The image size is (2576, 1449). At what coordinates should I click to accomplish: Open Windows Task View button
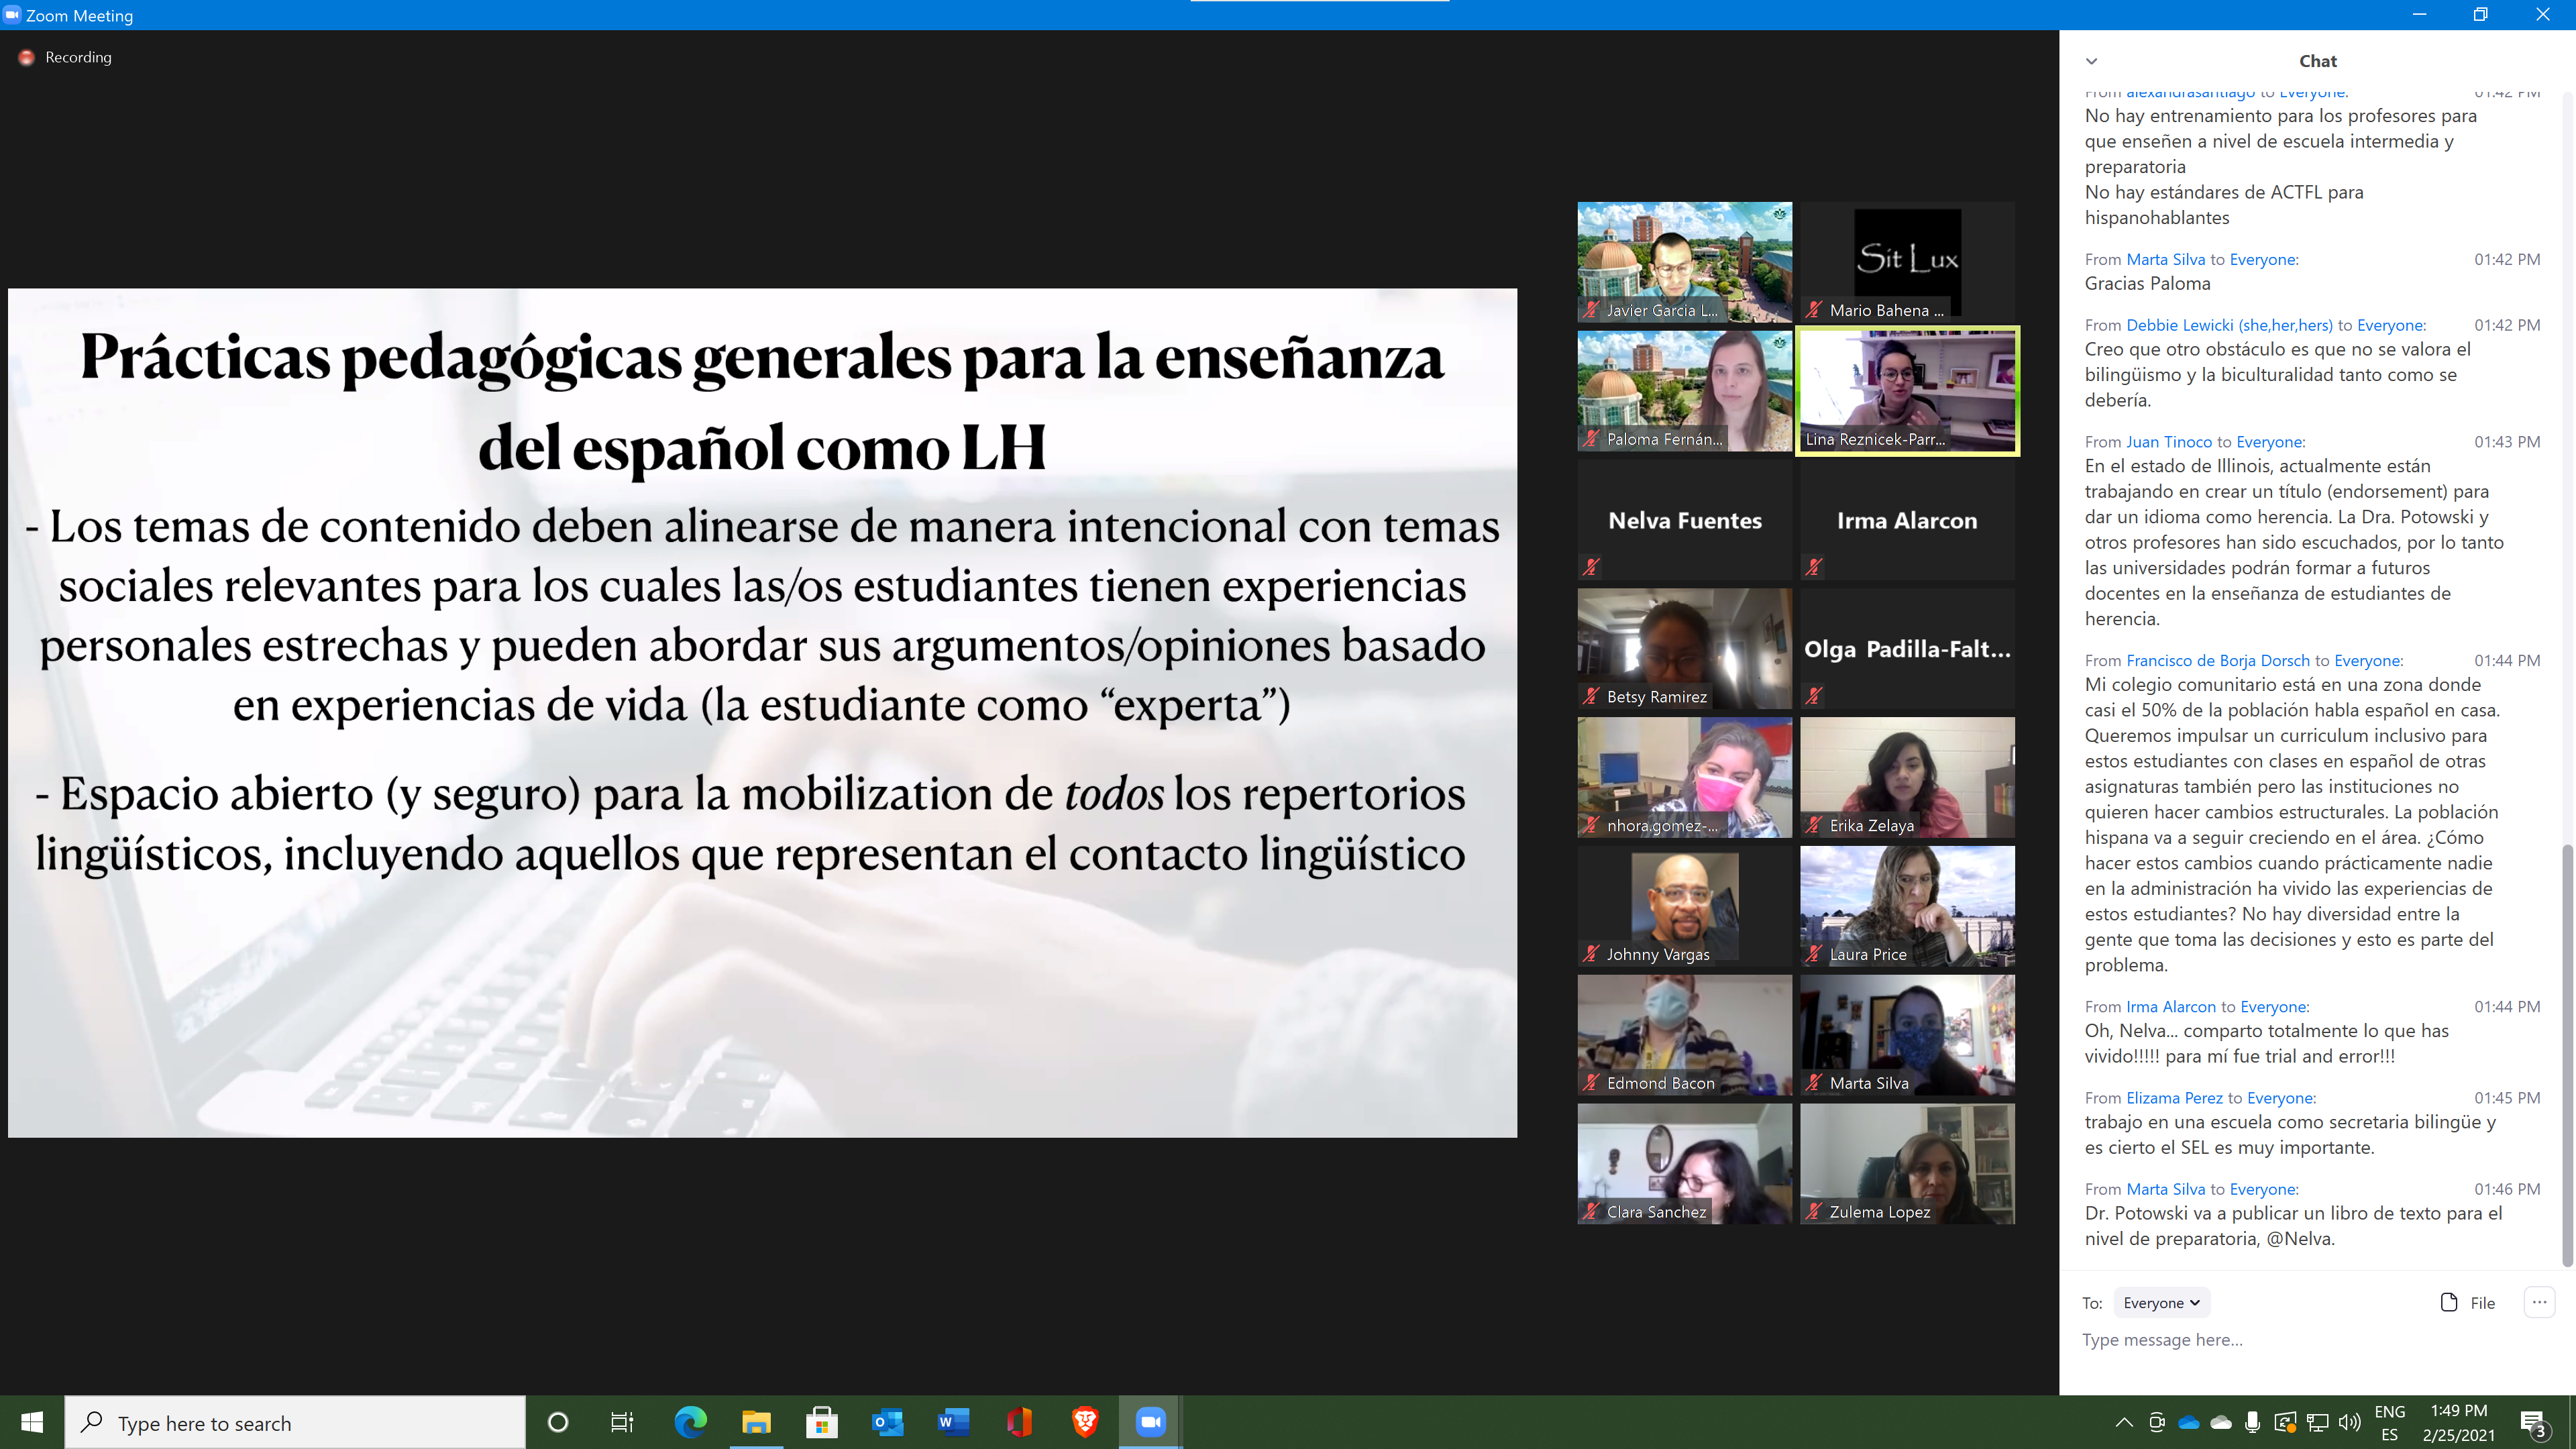coord(622,1422)
